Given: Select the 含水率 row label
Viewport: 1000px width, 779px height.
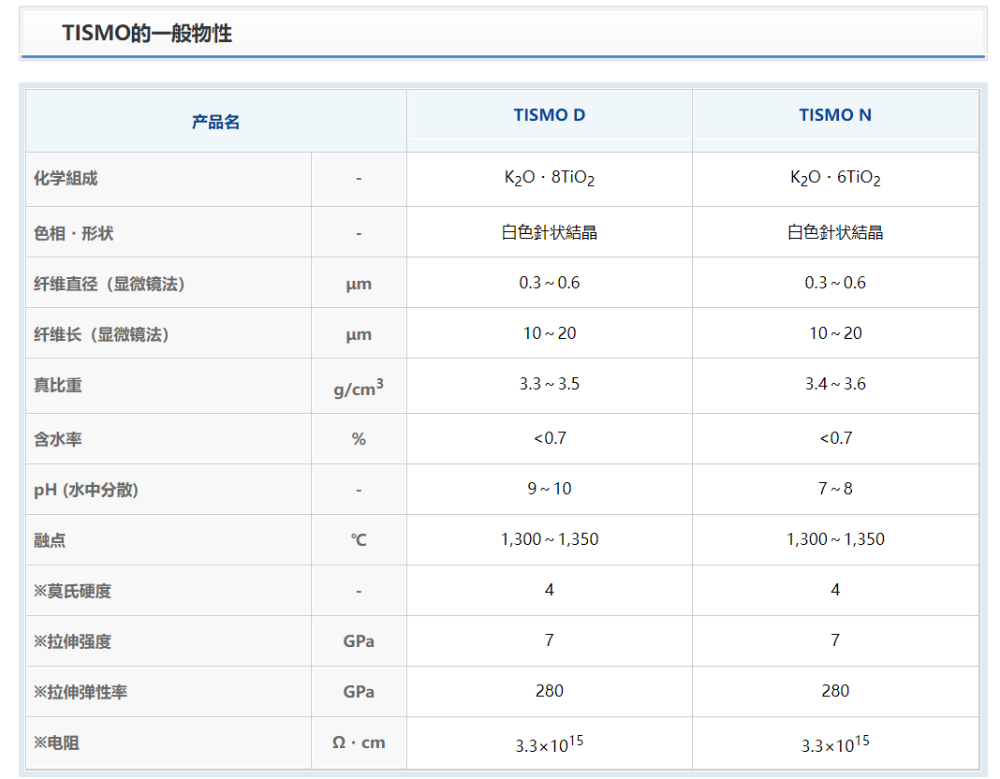Looking at the screenshot, I should click(x=57, y=439).
